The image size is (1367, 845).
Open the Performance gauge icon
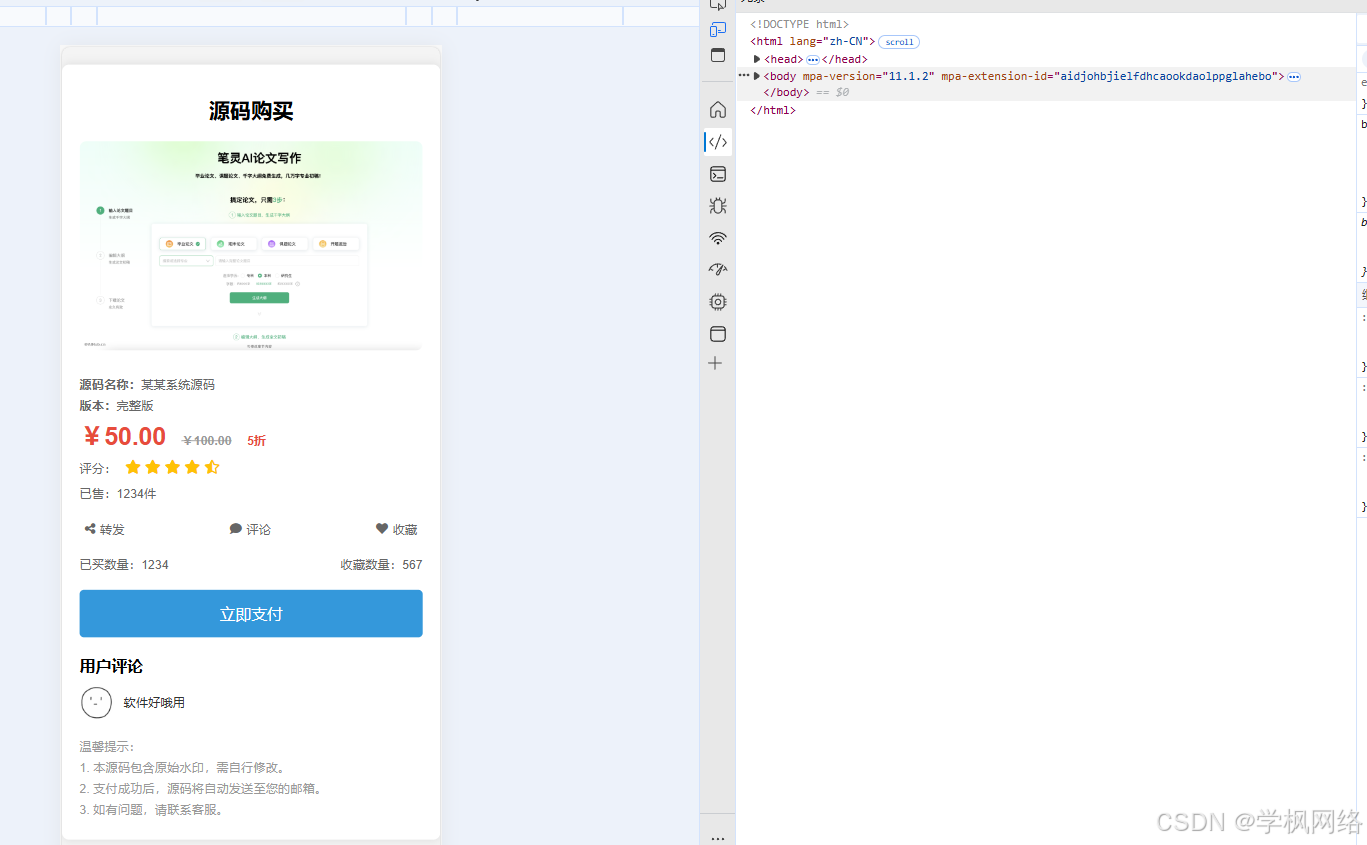pos(718,270)
